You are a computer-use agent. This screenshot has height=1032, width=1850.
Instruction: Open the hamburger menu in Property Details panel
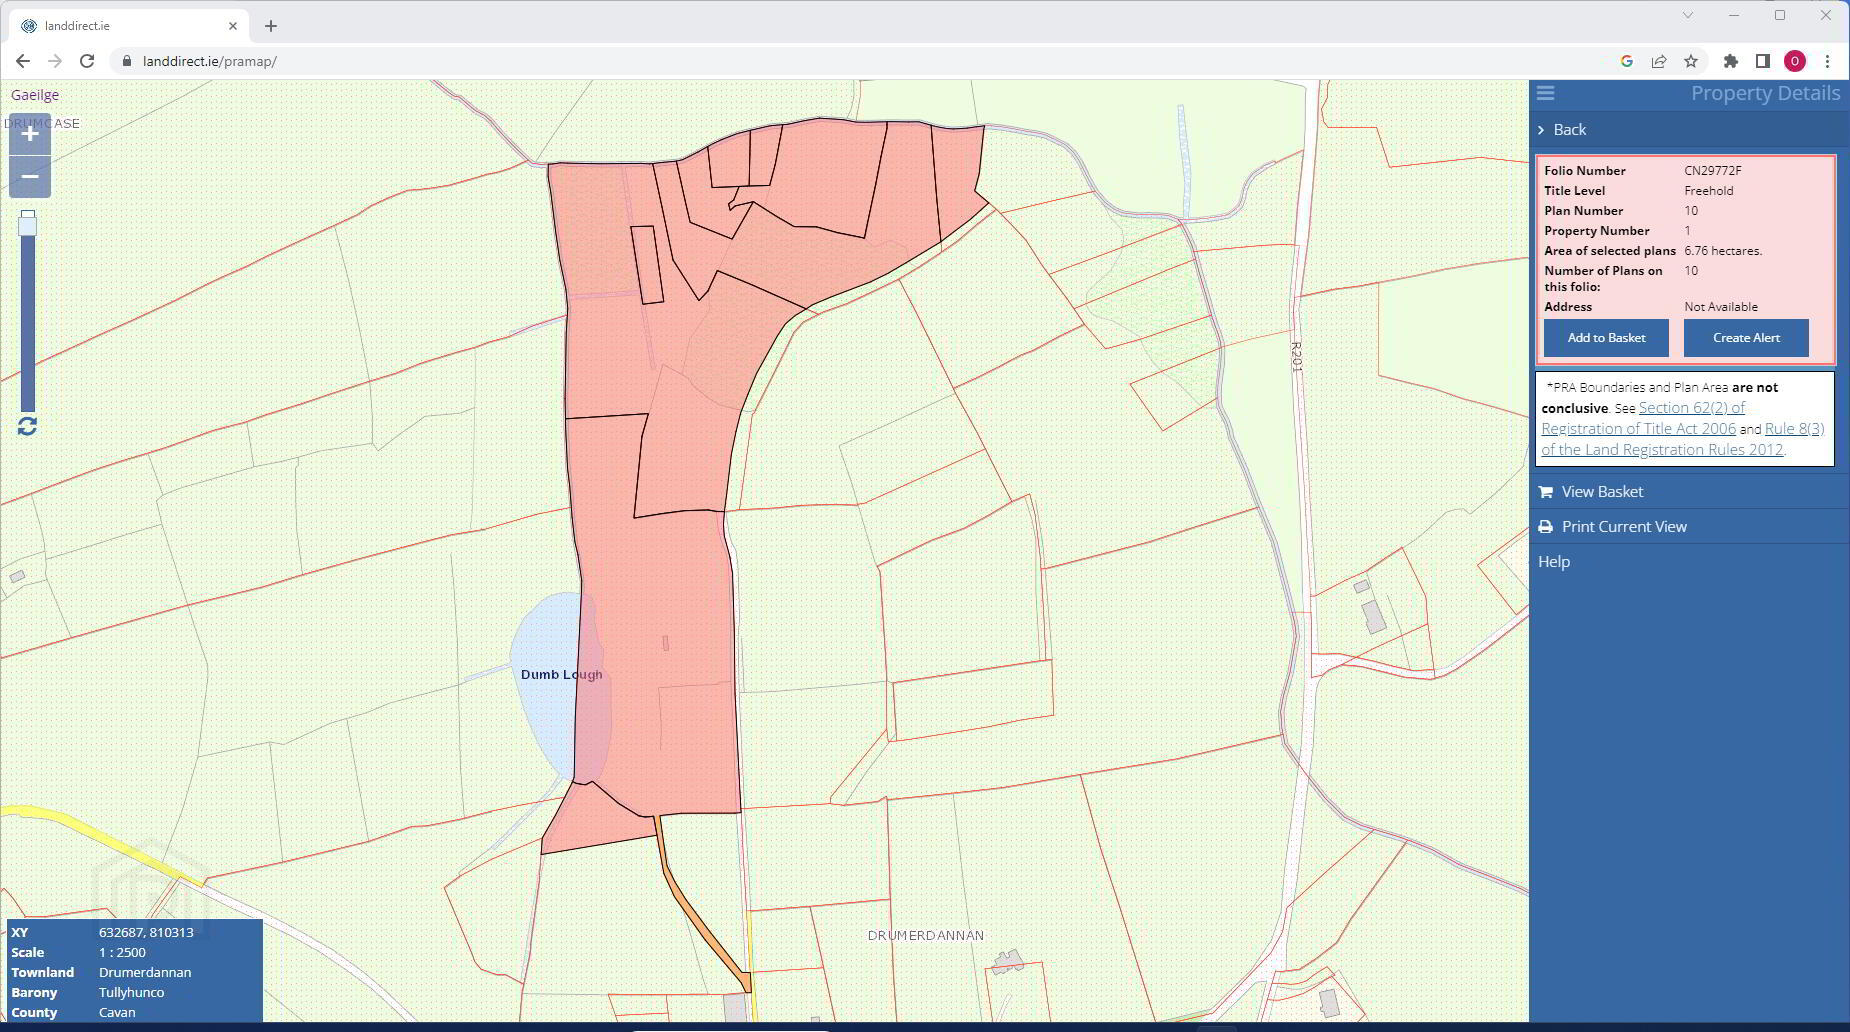click(1546, 93)
